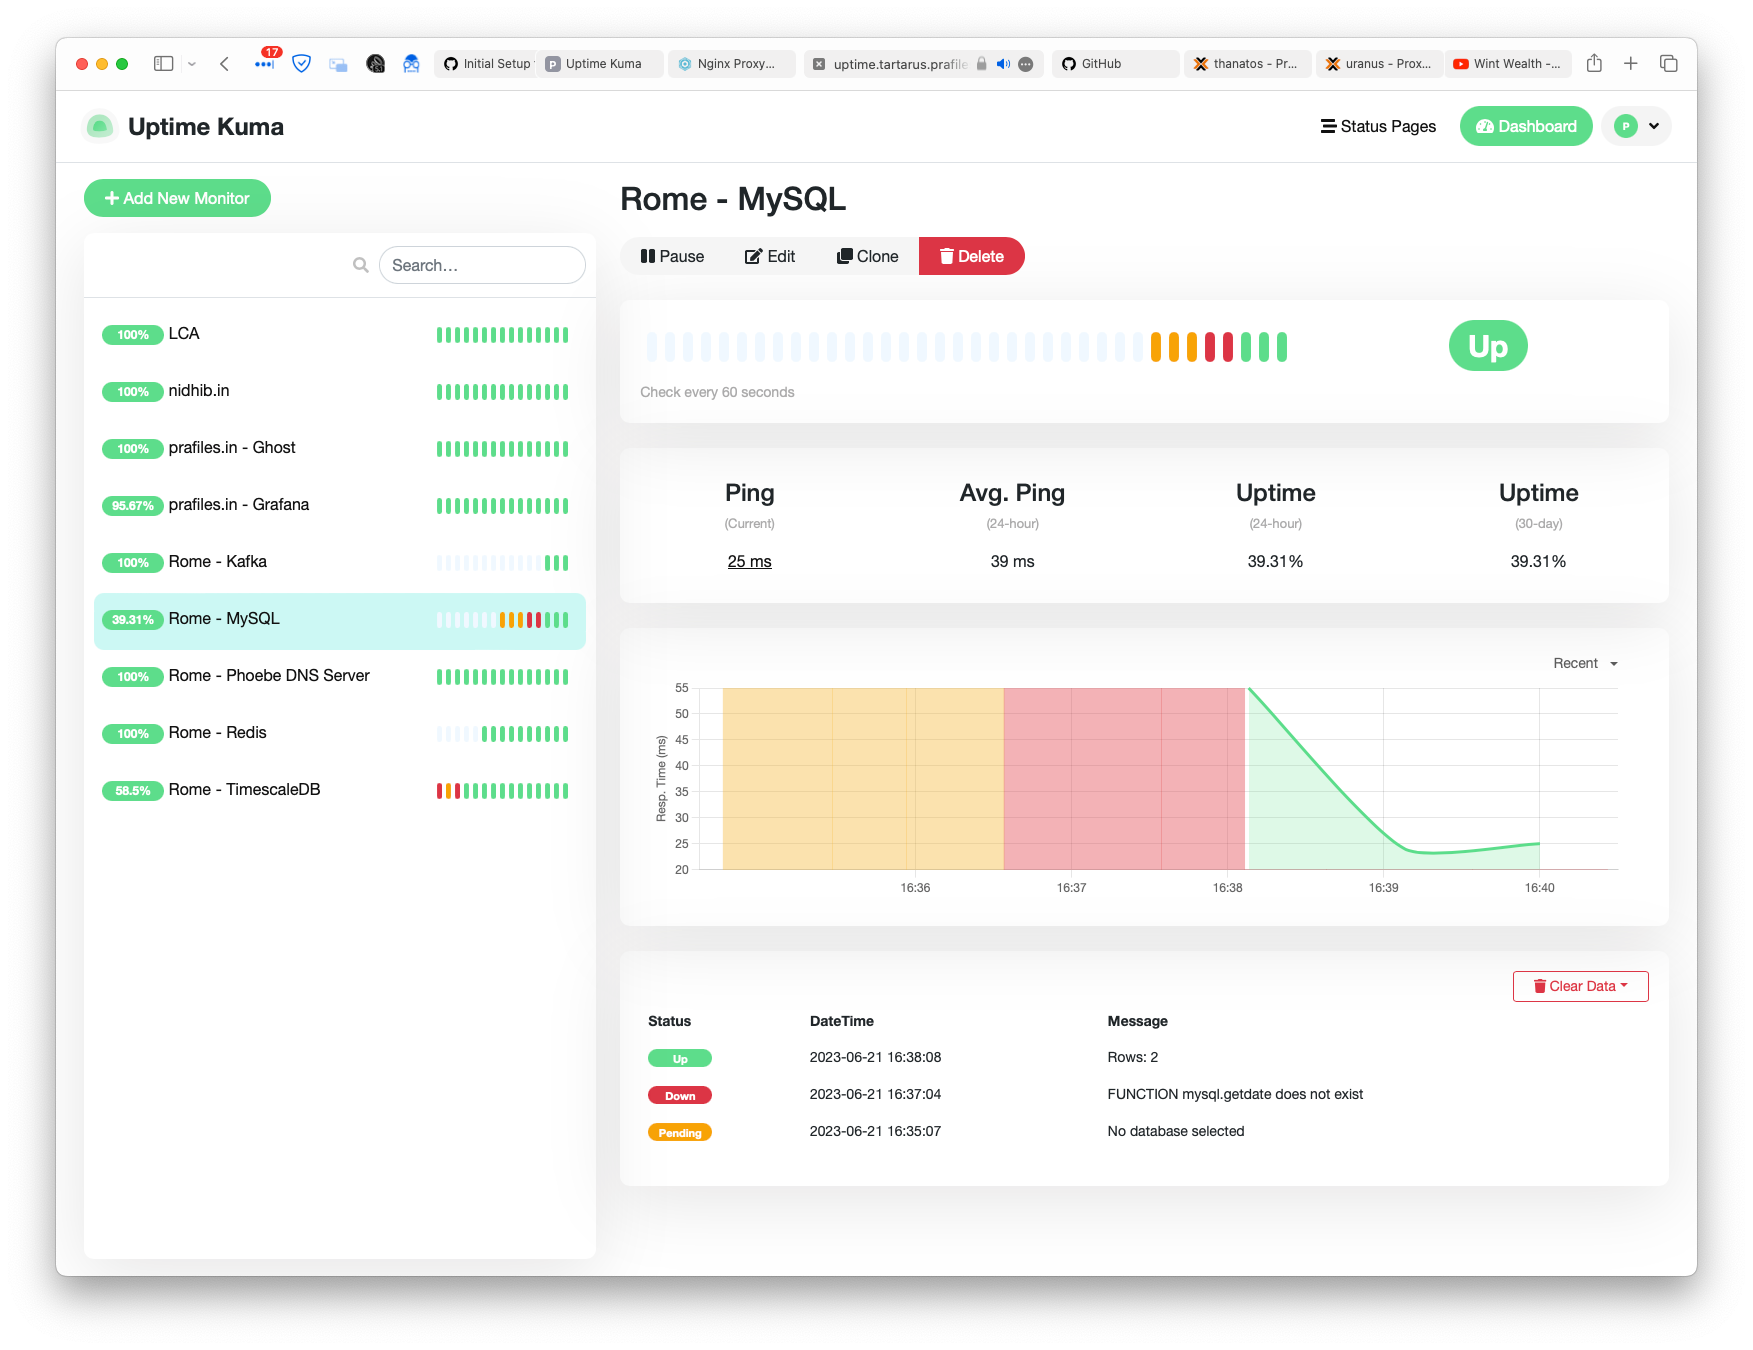Select the Rome - Kafka monitor

[340, 562]
